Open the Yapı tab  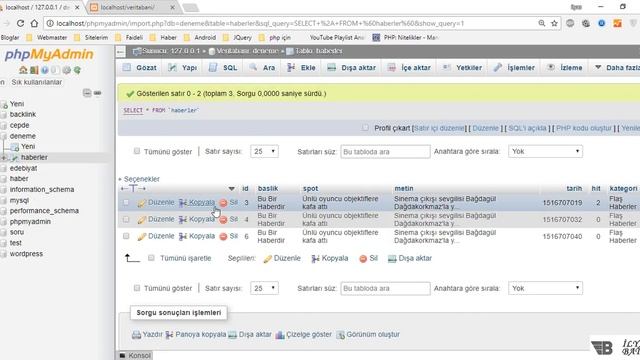tap(183, 68)
